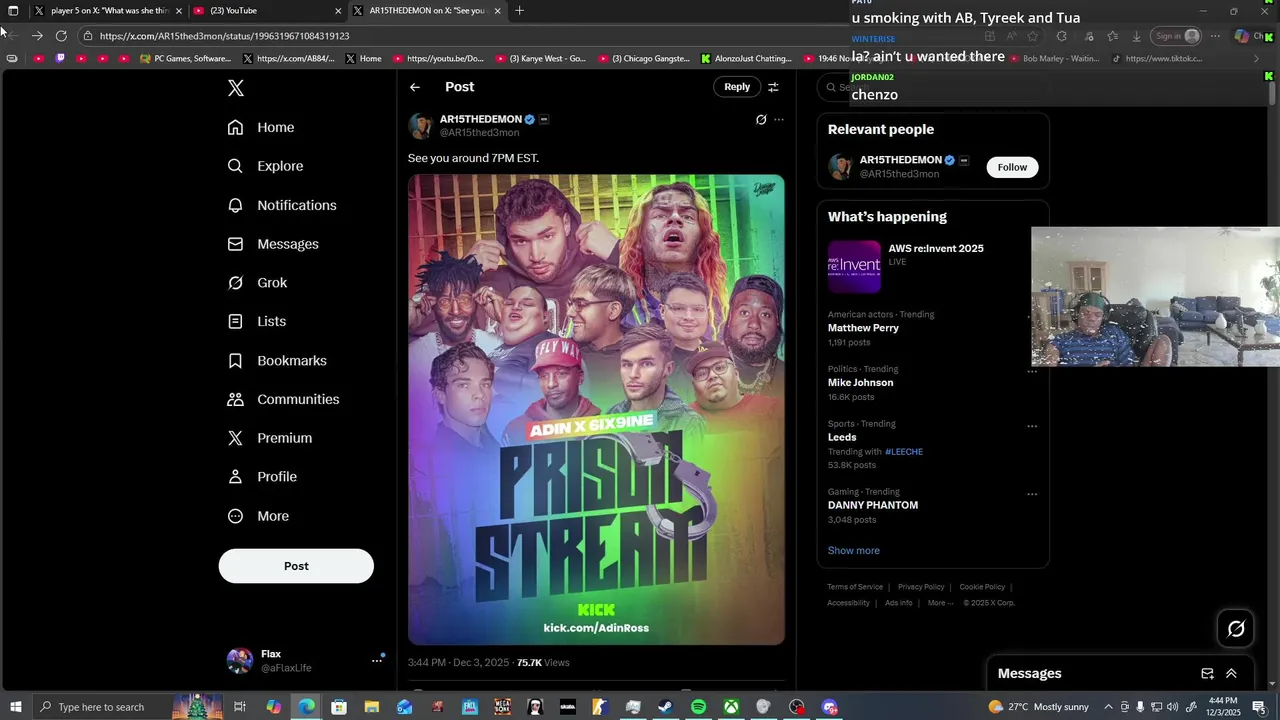Open the AlonzoJust Chatting Kick bookmark
The width and height of the screenshot is (1280, 720).
pos(746,59)
